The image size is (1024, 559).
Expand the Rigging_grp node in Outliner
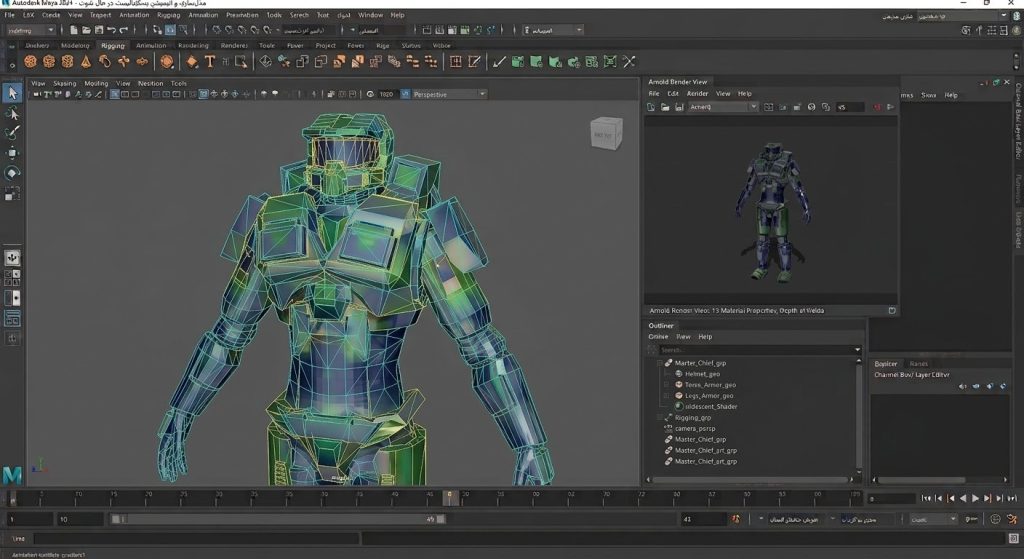coord(660,418)
